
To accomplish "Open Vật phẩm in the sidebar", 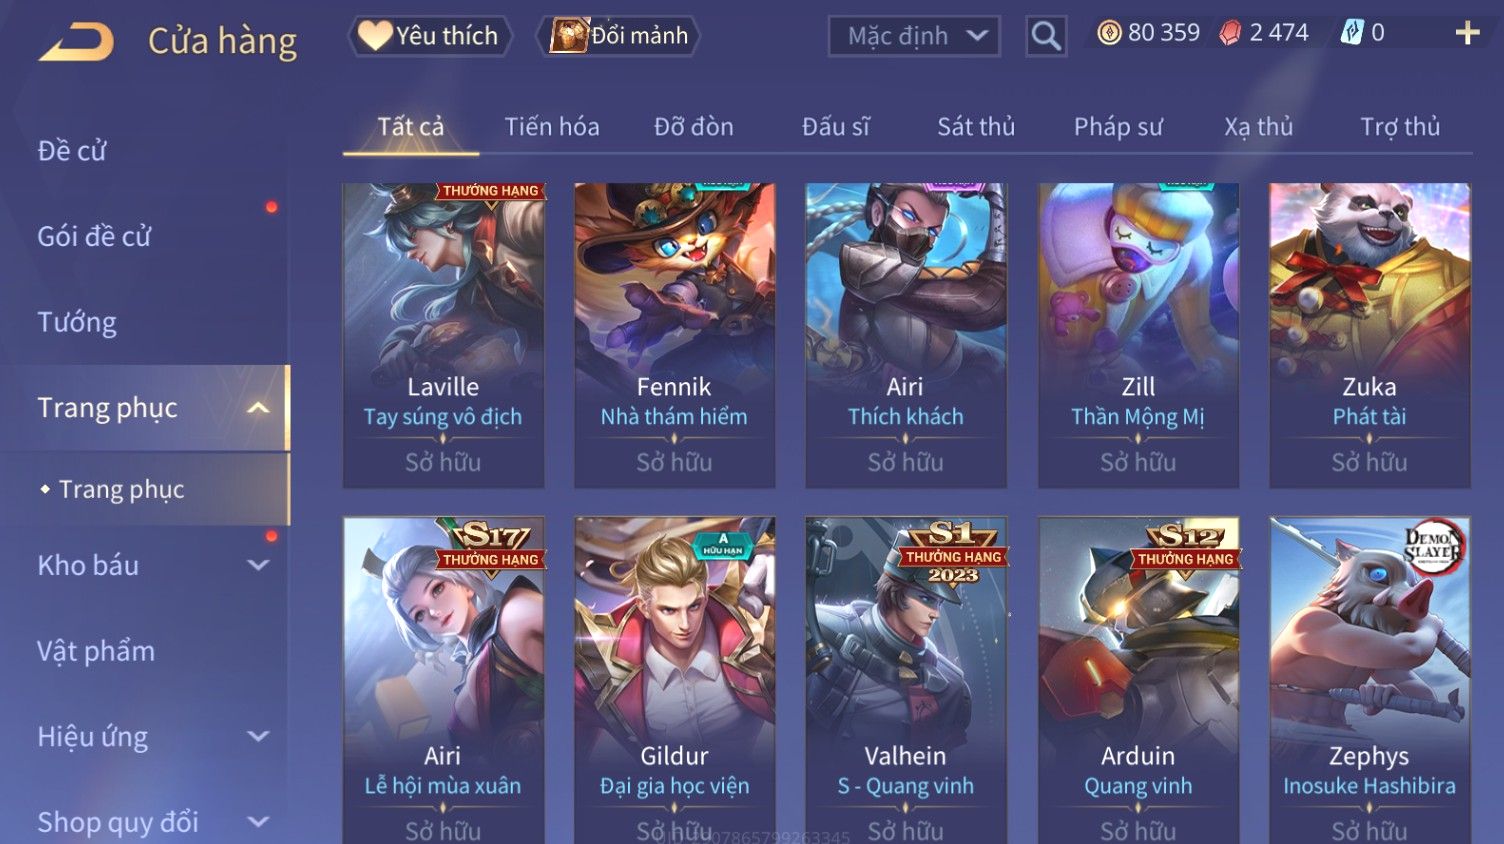I will pyautogui.click(x=96, y=651).
